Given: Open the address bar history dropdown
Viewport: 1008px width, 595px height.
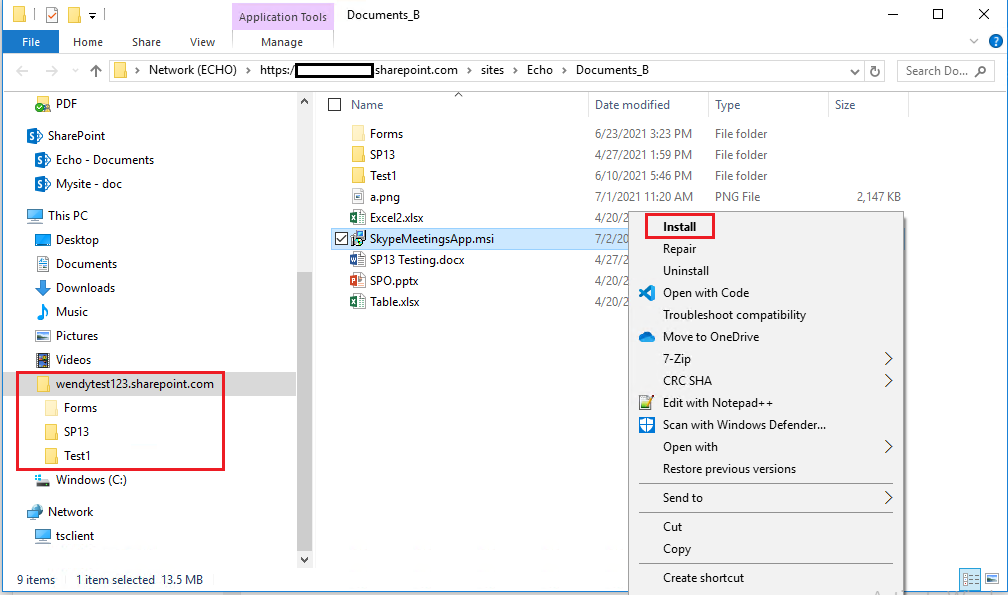Looking at the screenshot, I should 853,70.
